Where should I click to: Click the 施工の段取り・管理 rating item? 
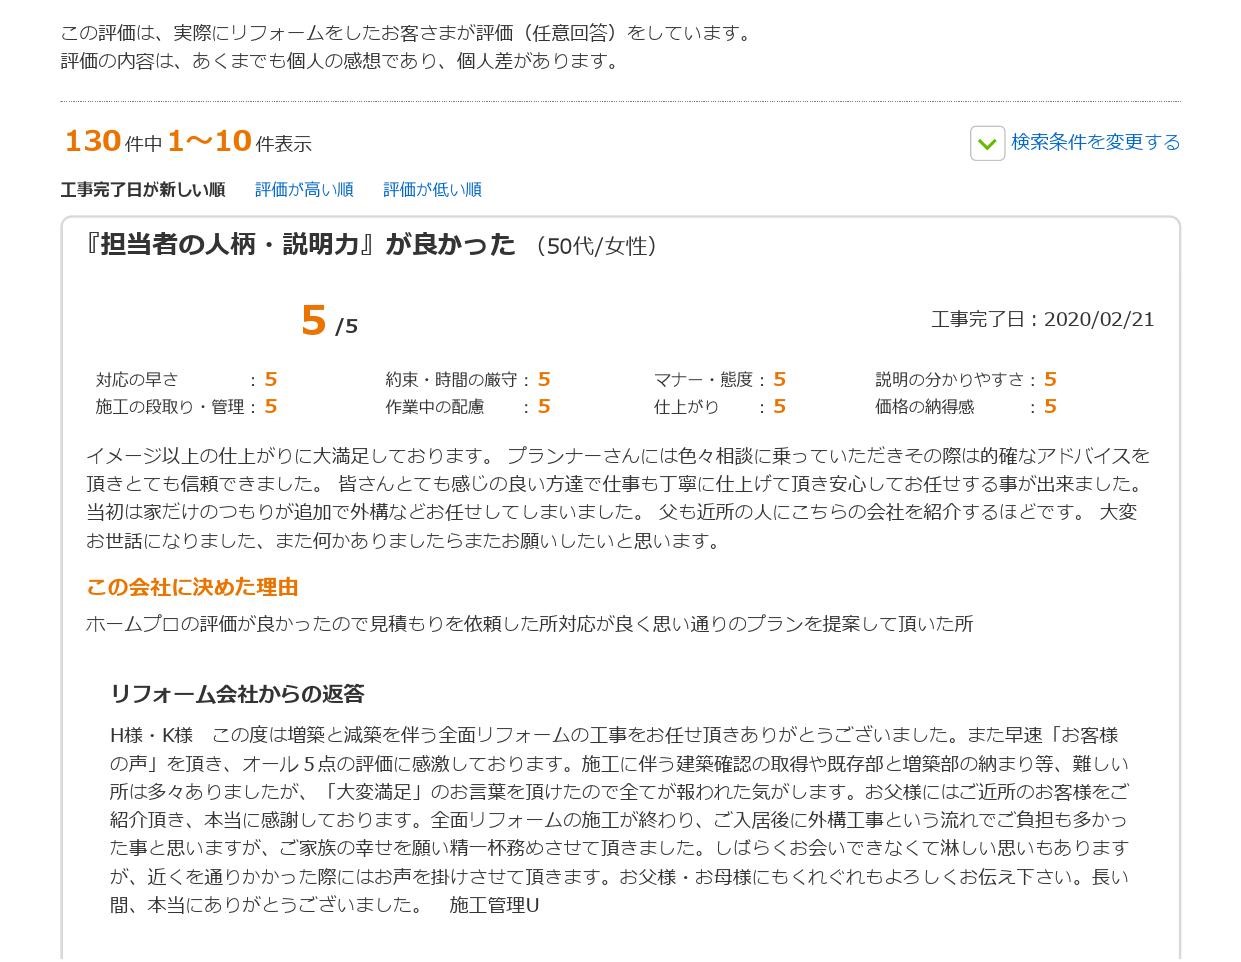click(186, 407)
